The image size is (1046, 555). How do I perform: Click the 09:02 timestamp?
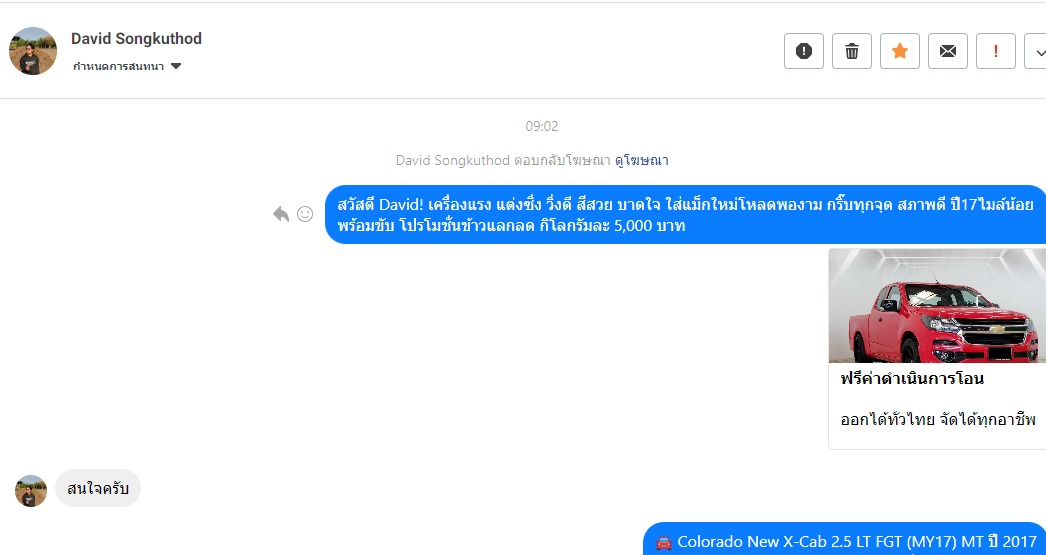542,126
